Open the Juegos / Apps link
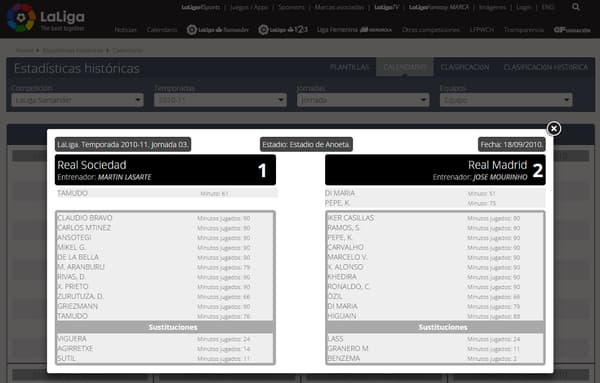This screenshot has height=383, width=600. click(x=249, y=7)
